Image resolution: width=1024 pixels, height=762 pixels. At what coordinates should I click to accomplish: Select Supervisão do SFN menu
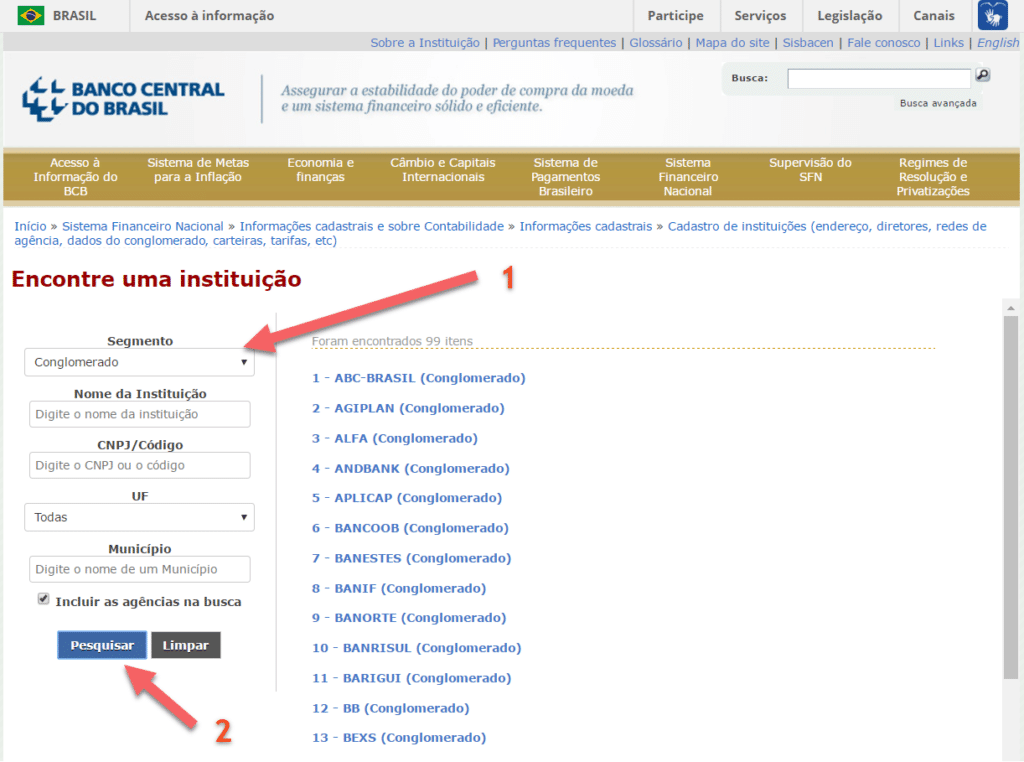[810, 170]
